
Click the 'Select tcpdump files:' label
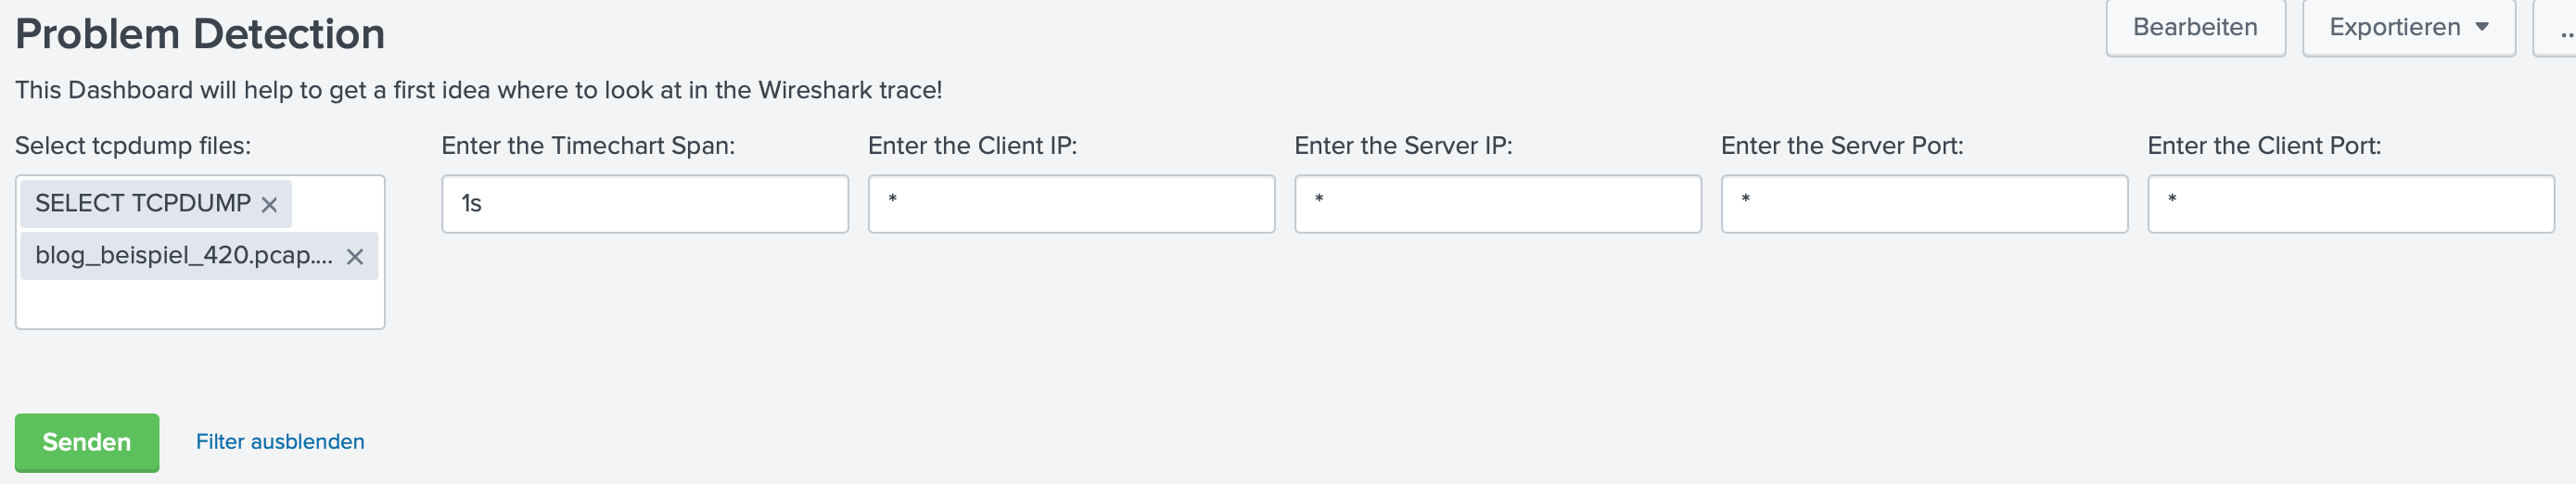(x=133, y=146)
